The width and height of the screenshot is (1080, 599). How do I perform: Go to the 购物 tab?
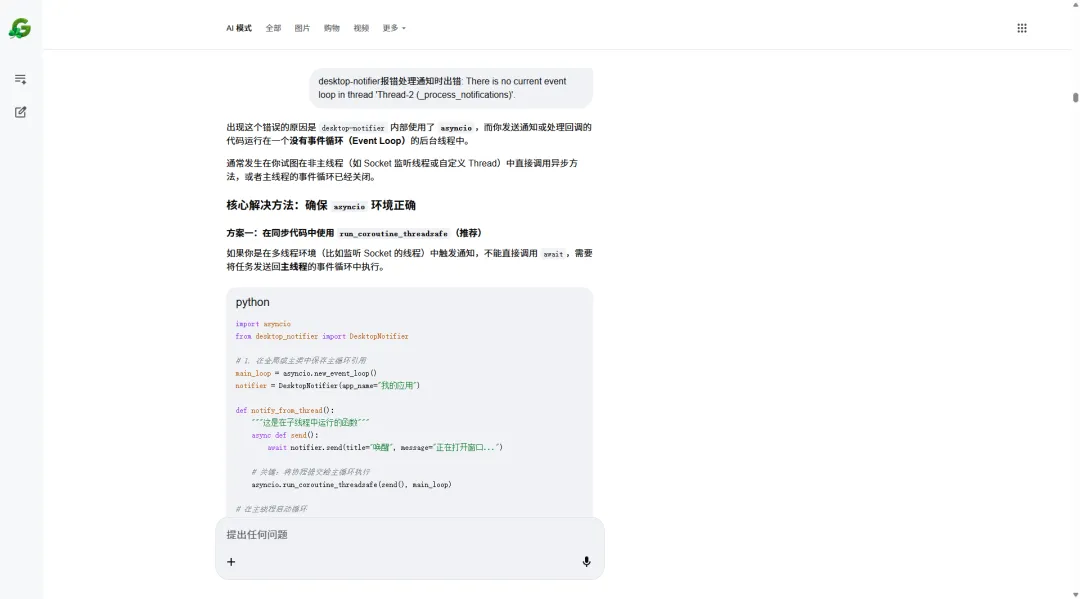pyautogui.click(x=332, y=28)
